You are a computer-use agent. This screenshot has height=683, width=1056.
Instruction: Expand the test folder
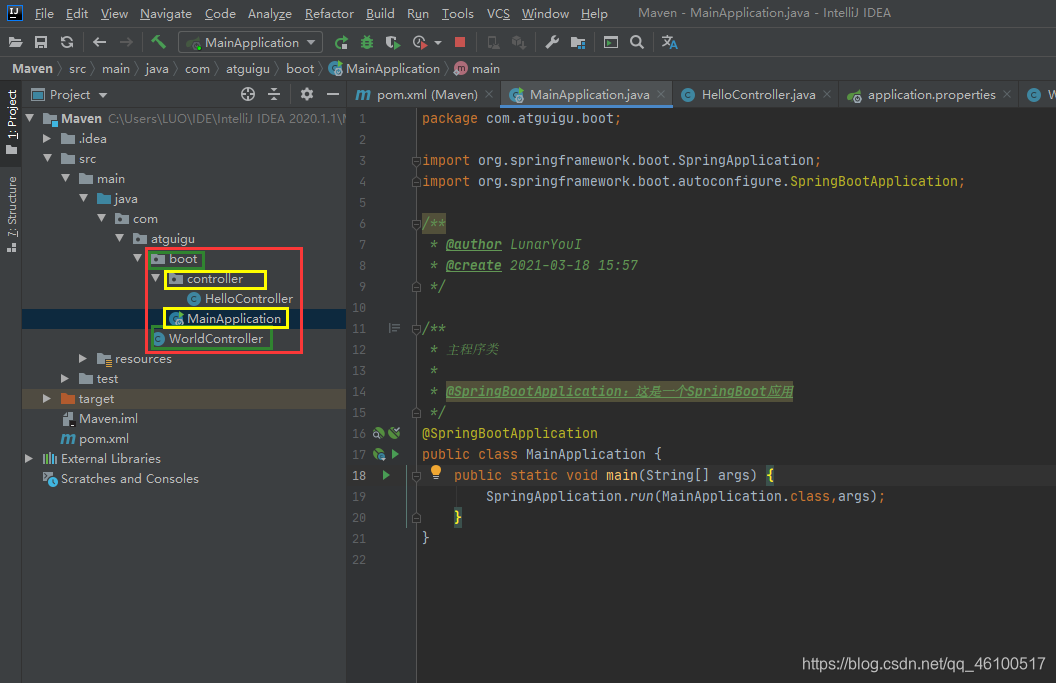coord(65,379)
